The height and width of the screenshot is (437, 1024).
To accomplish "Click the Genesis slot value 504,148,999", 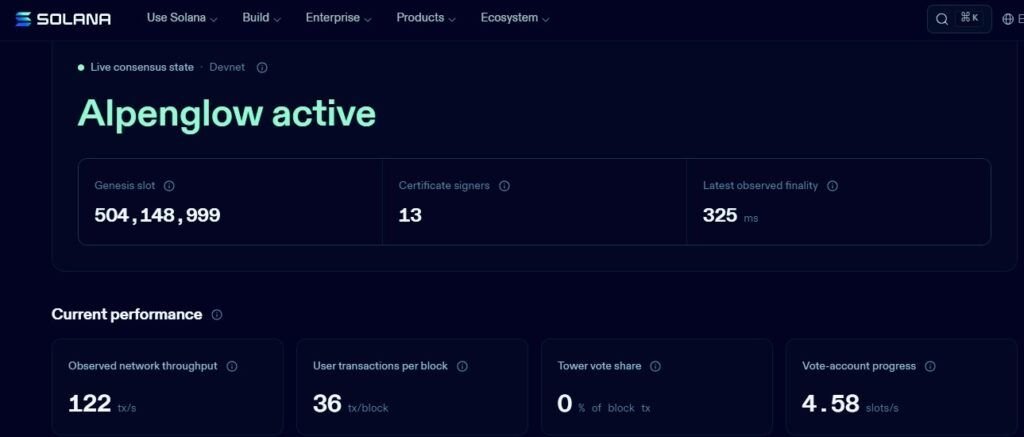I will coord(157,215).
